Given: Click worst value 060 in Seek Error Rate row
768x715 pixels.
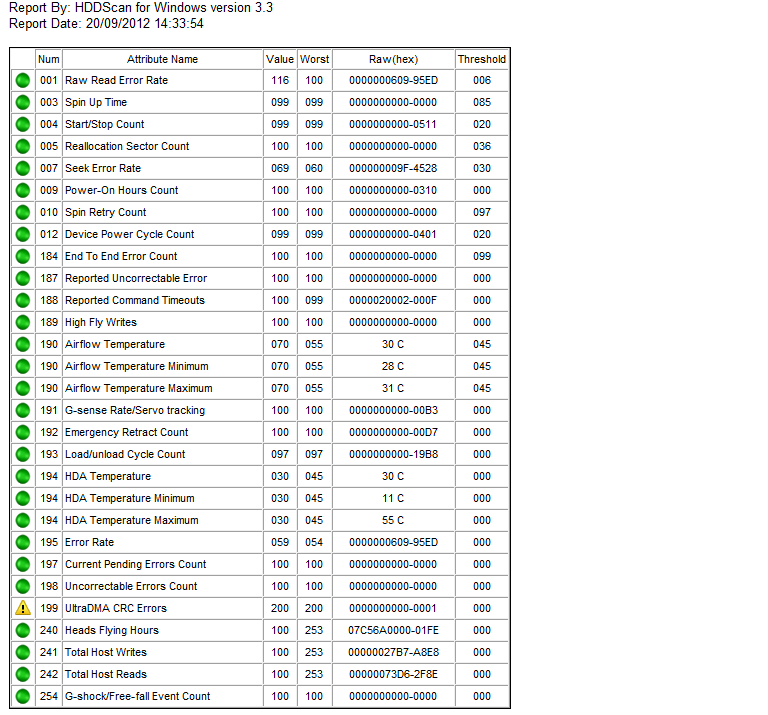Looking at the screenshot, I should [314, 168].
